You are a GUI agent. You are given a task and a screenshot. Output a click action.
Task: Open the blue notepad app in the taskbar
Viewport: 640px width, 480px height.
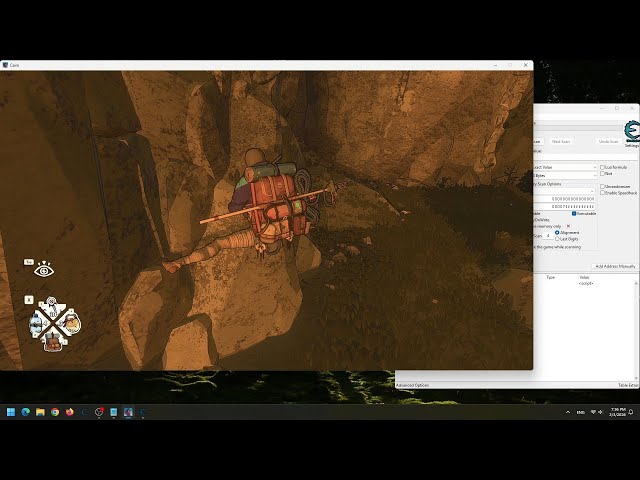pyautogui.click(x=114, y=412)
